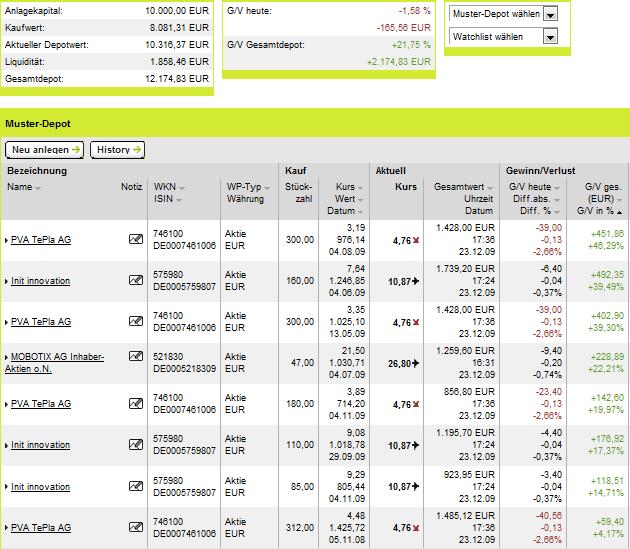630x549 pixels.
Task: Click G/V heute value -1,58 %
Action: click(414, 11)
